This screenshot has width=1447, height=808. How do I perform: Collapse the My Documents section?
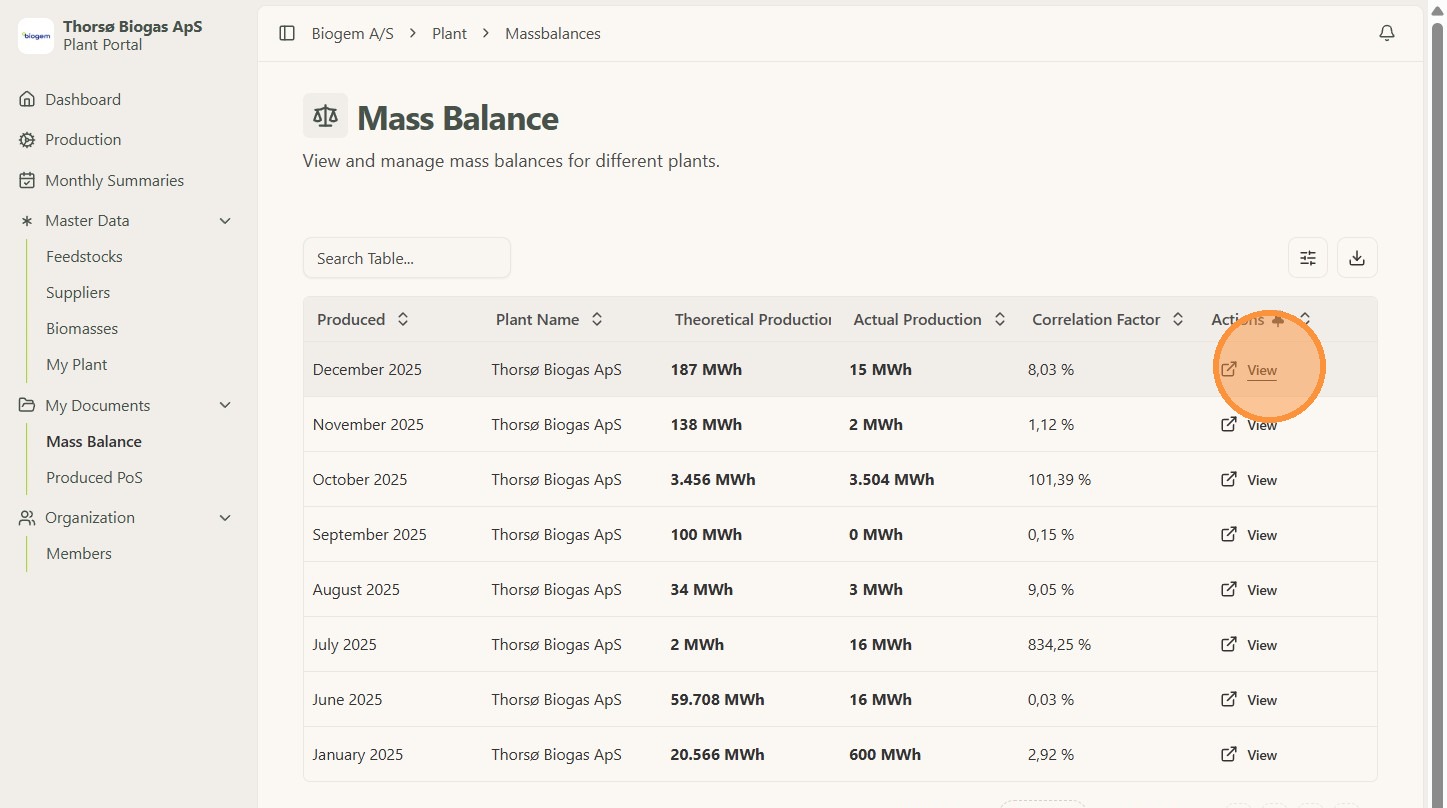[x=225, y=405]
